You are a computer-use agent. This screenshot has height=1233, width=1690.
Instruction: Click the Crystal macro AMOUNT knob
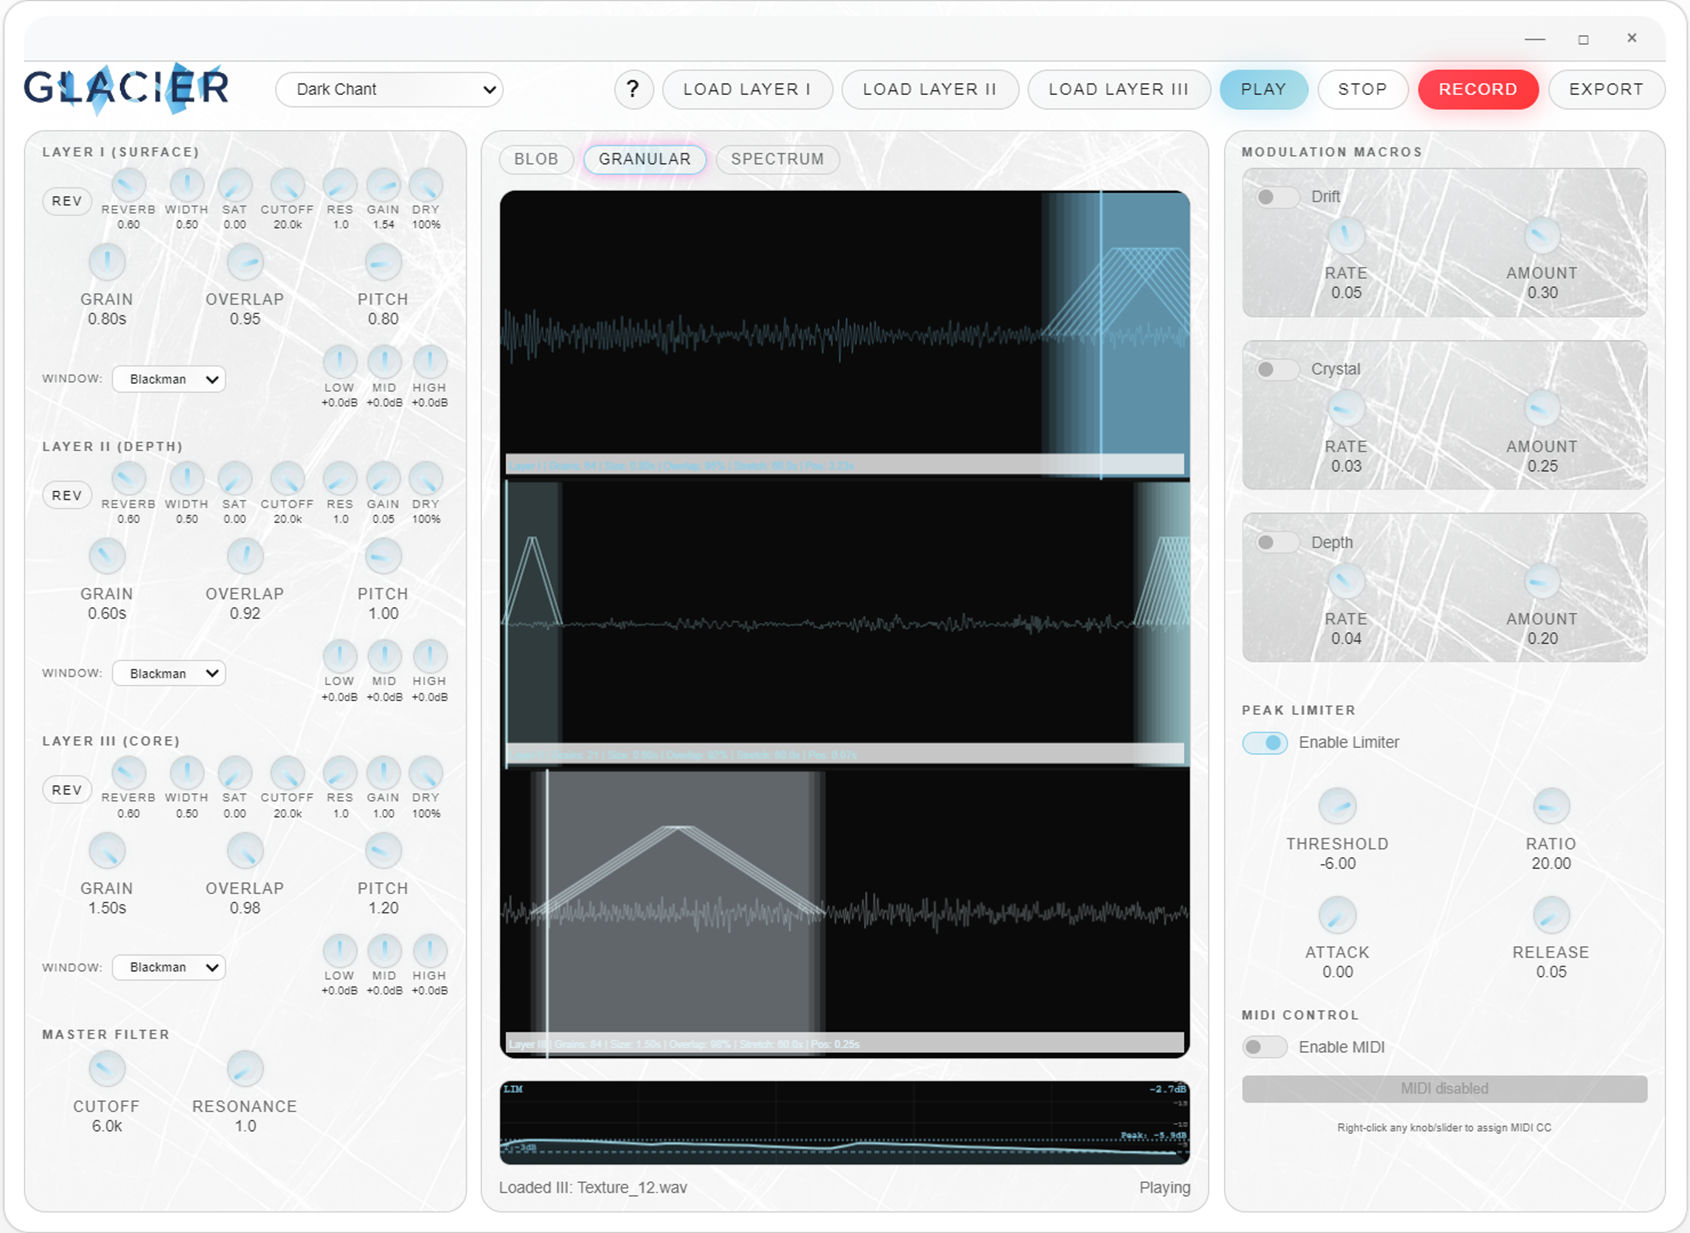[1541, 409]
